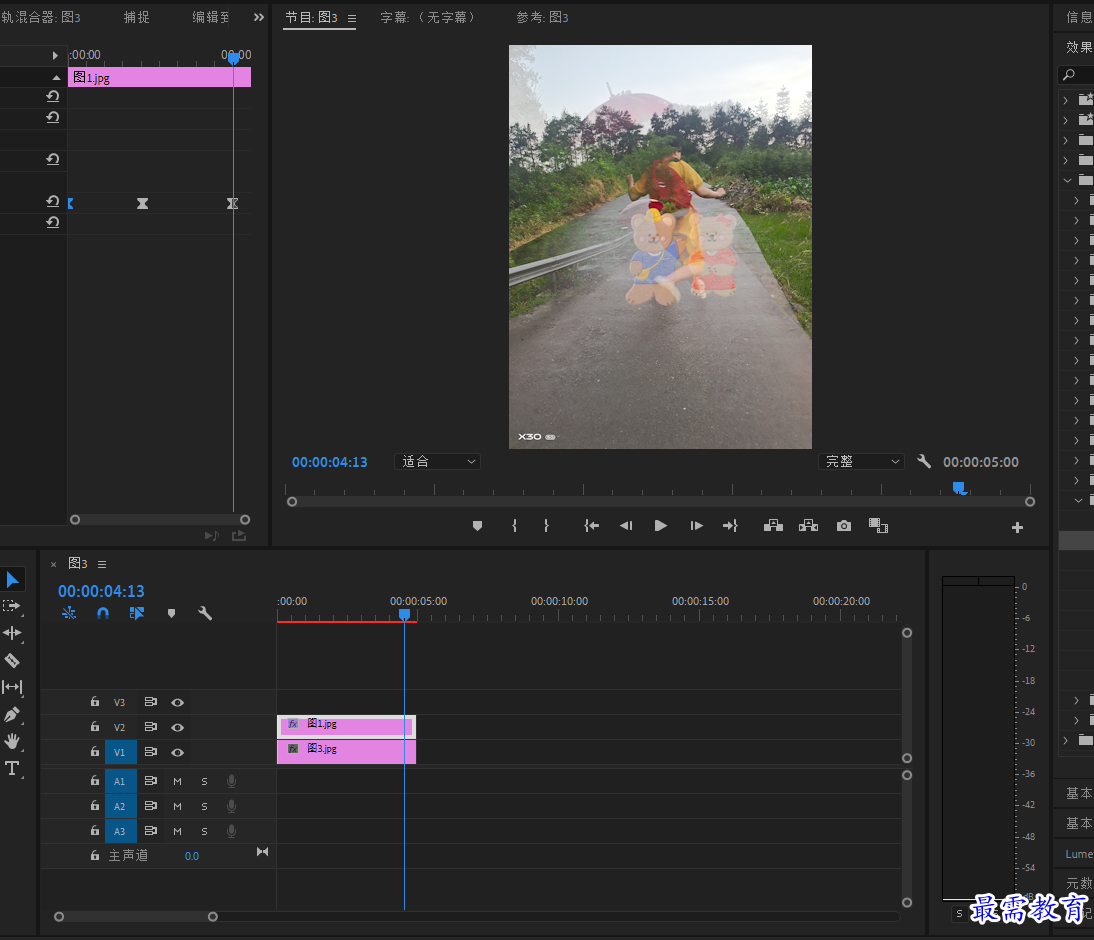The image size is (1094, 940).
Task: Click the Lift button
Action: [x=773, y=526]
